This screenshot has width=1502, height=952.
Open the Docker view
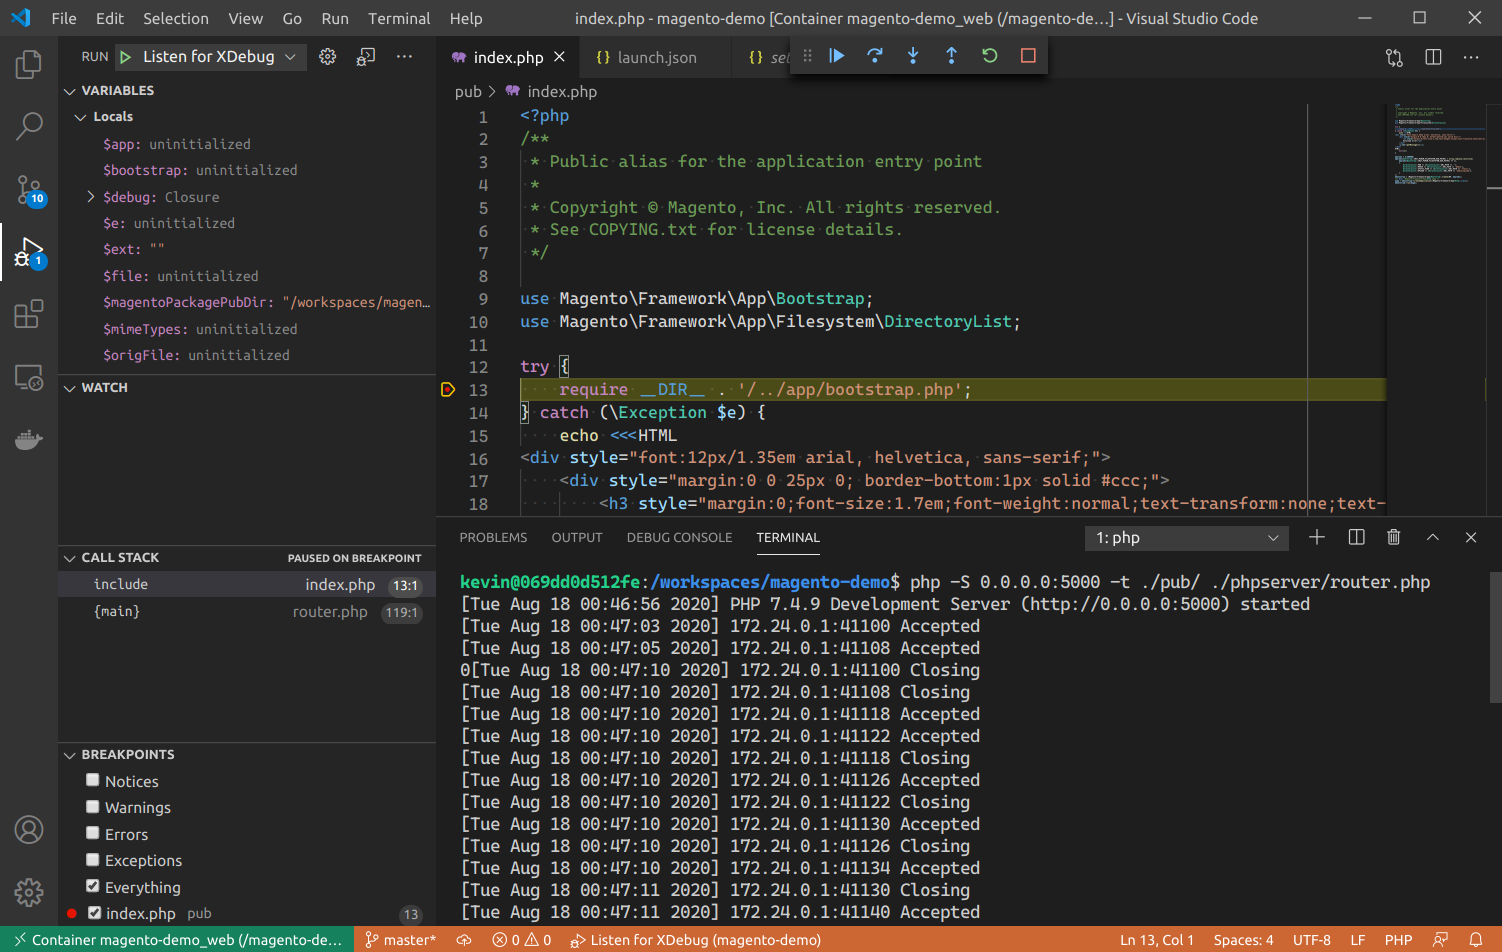coord(29,439)
